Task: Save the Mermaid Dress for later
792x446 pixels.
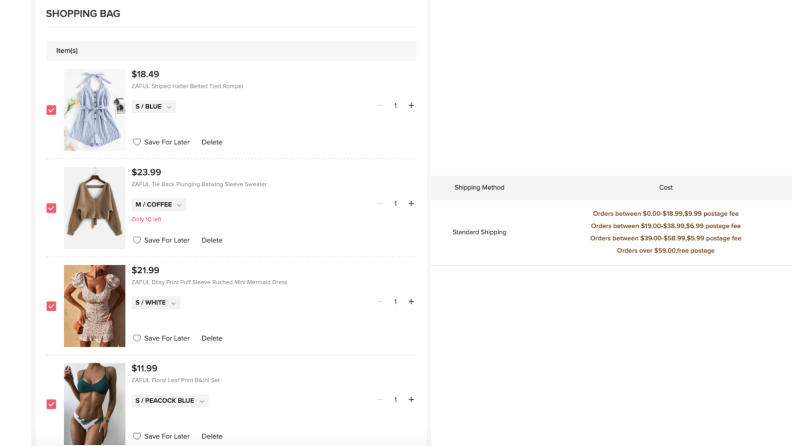Action: click(x=167, y=338)
